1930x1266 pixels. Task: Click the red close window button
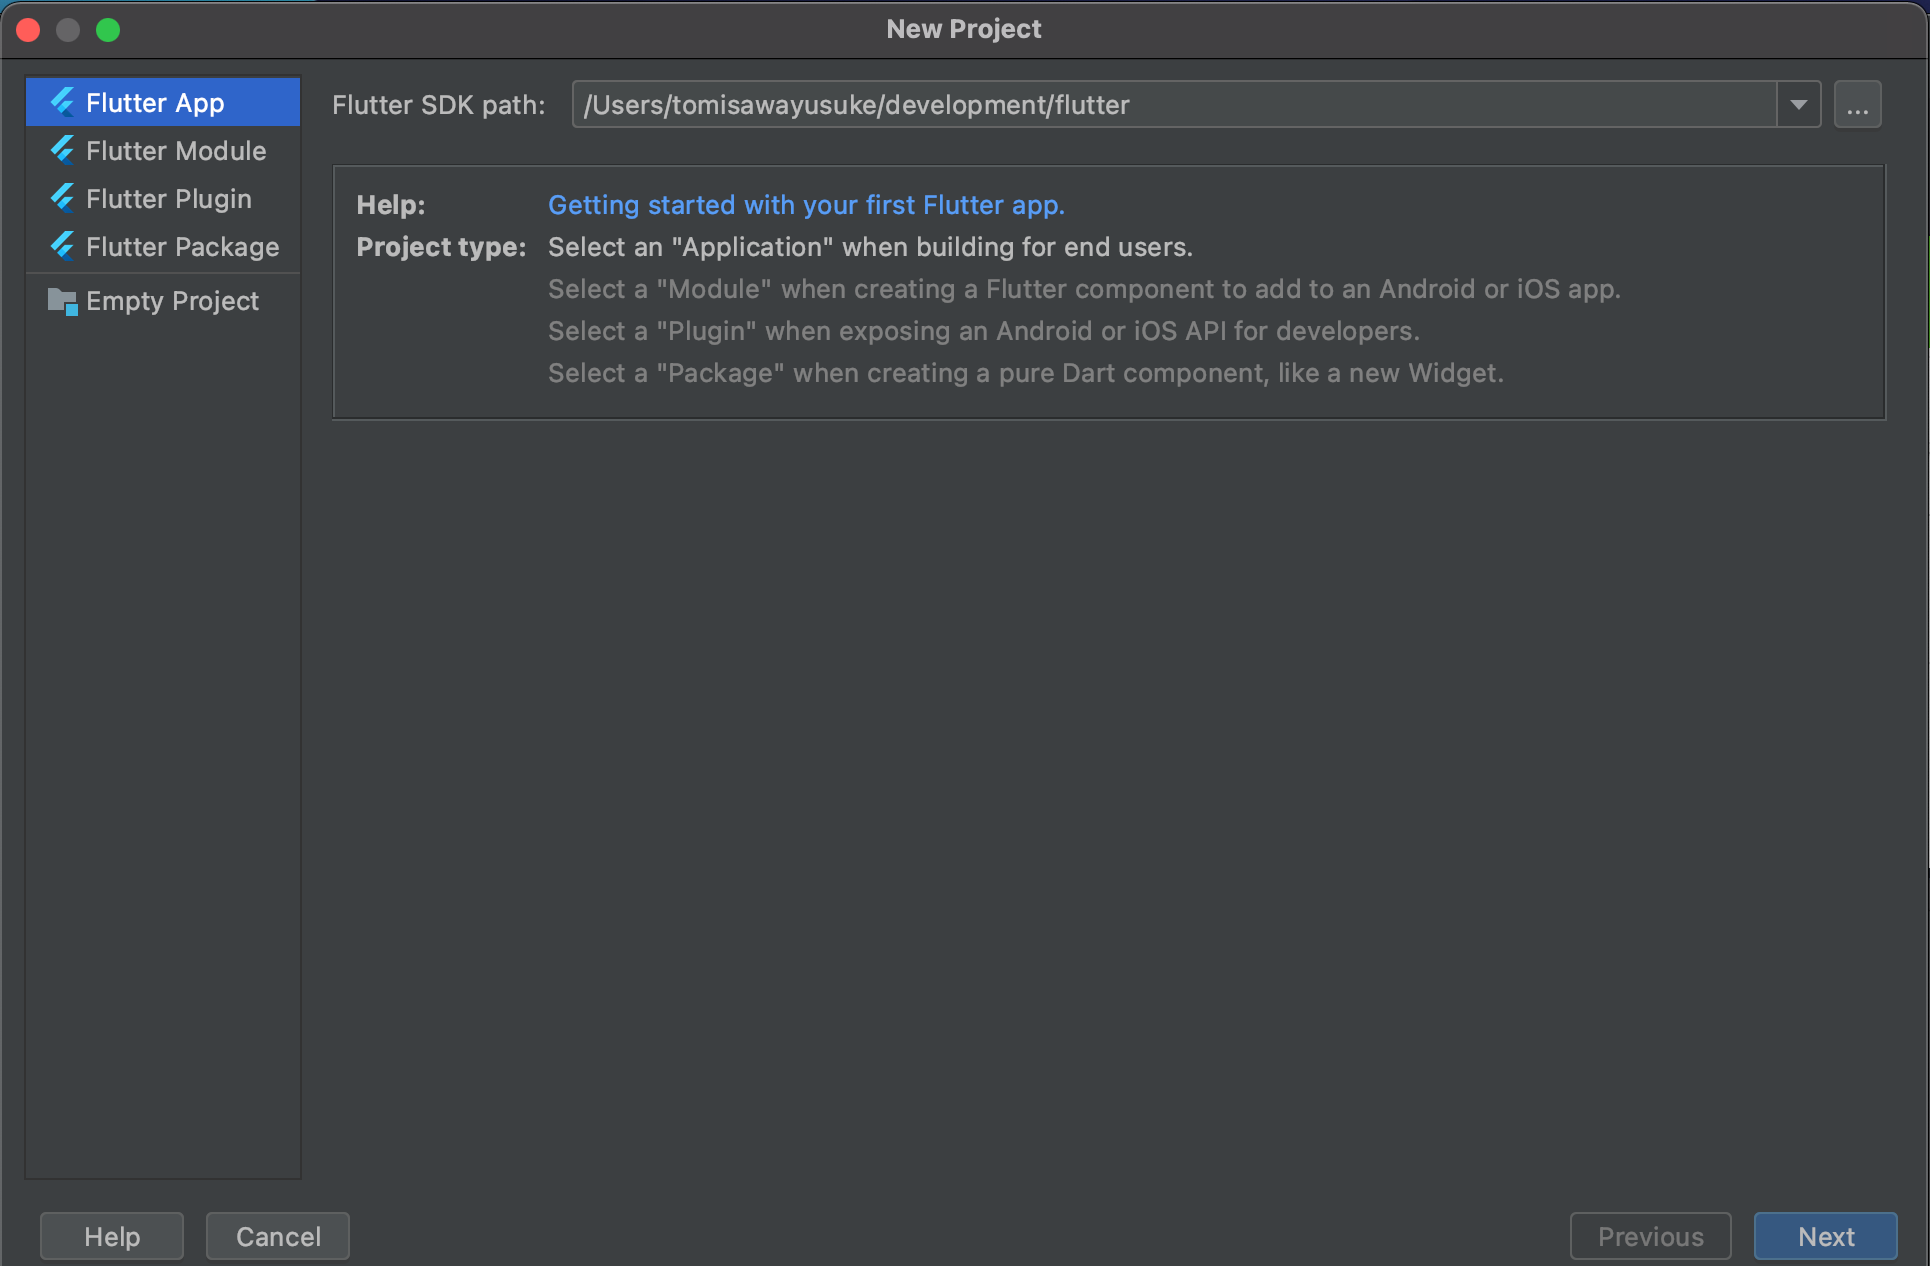28,30
